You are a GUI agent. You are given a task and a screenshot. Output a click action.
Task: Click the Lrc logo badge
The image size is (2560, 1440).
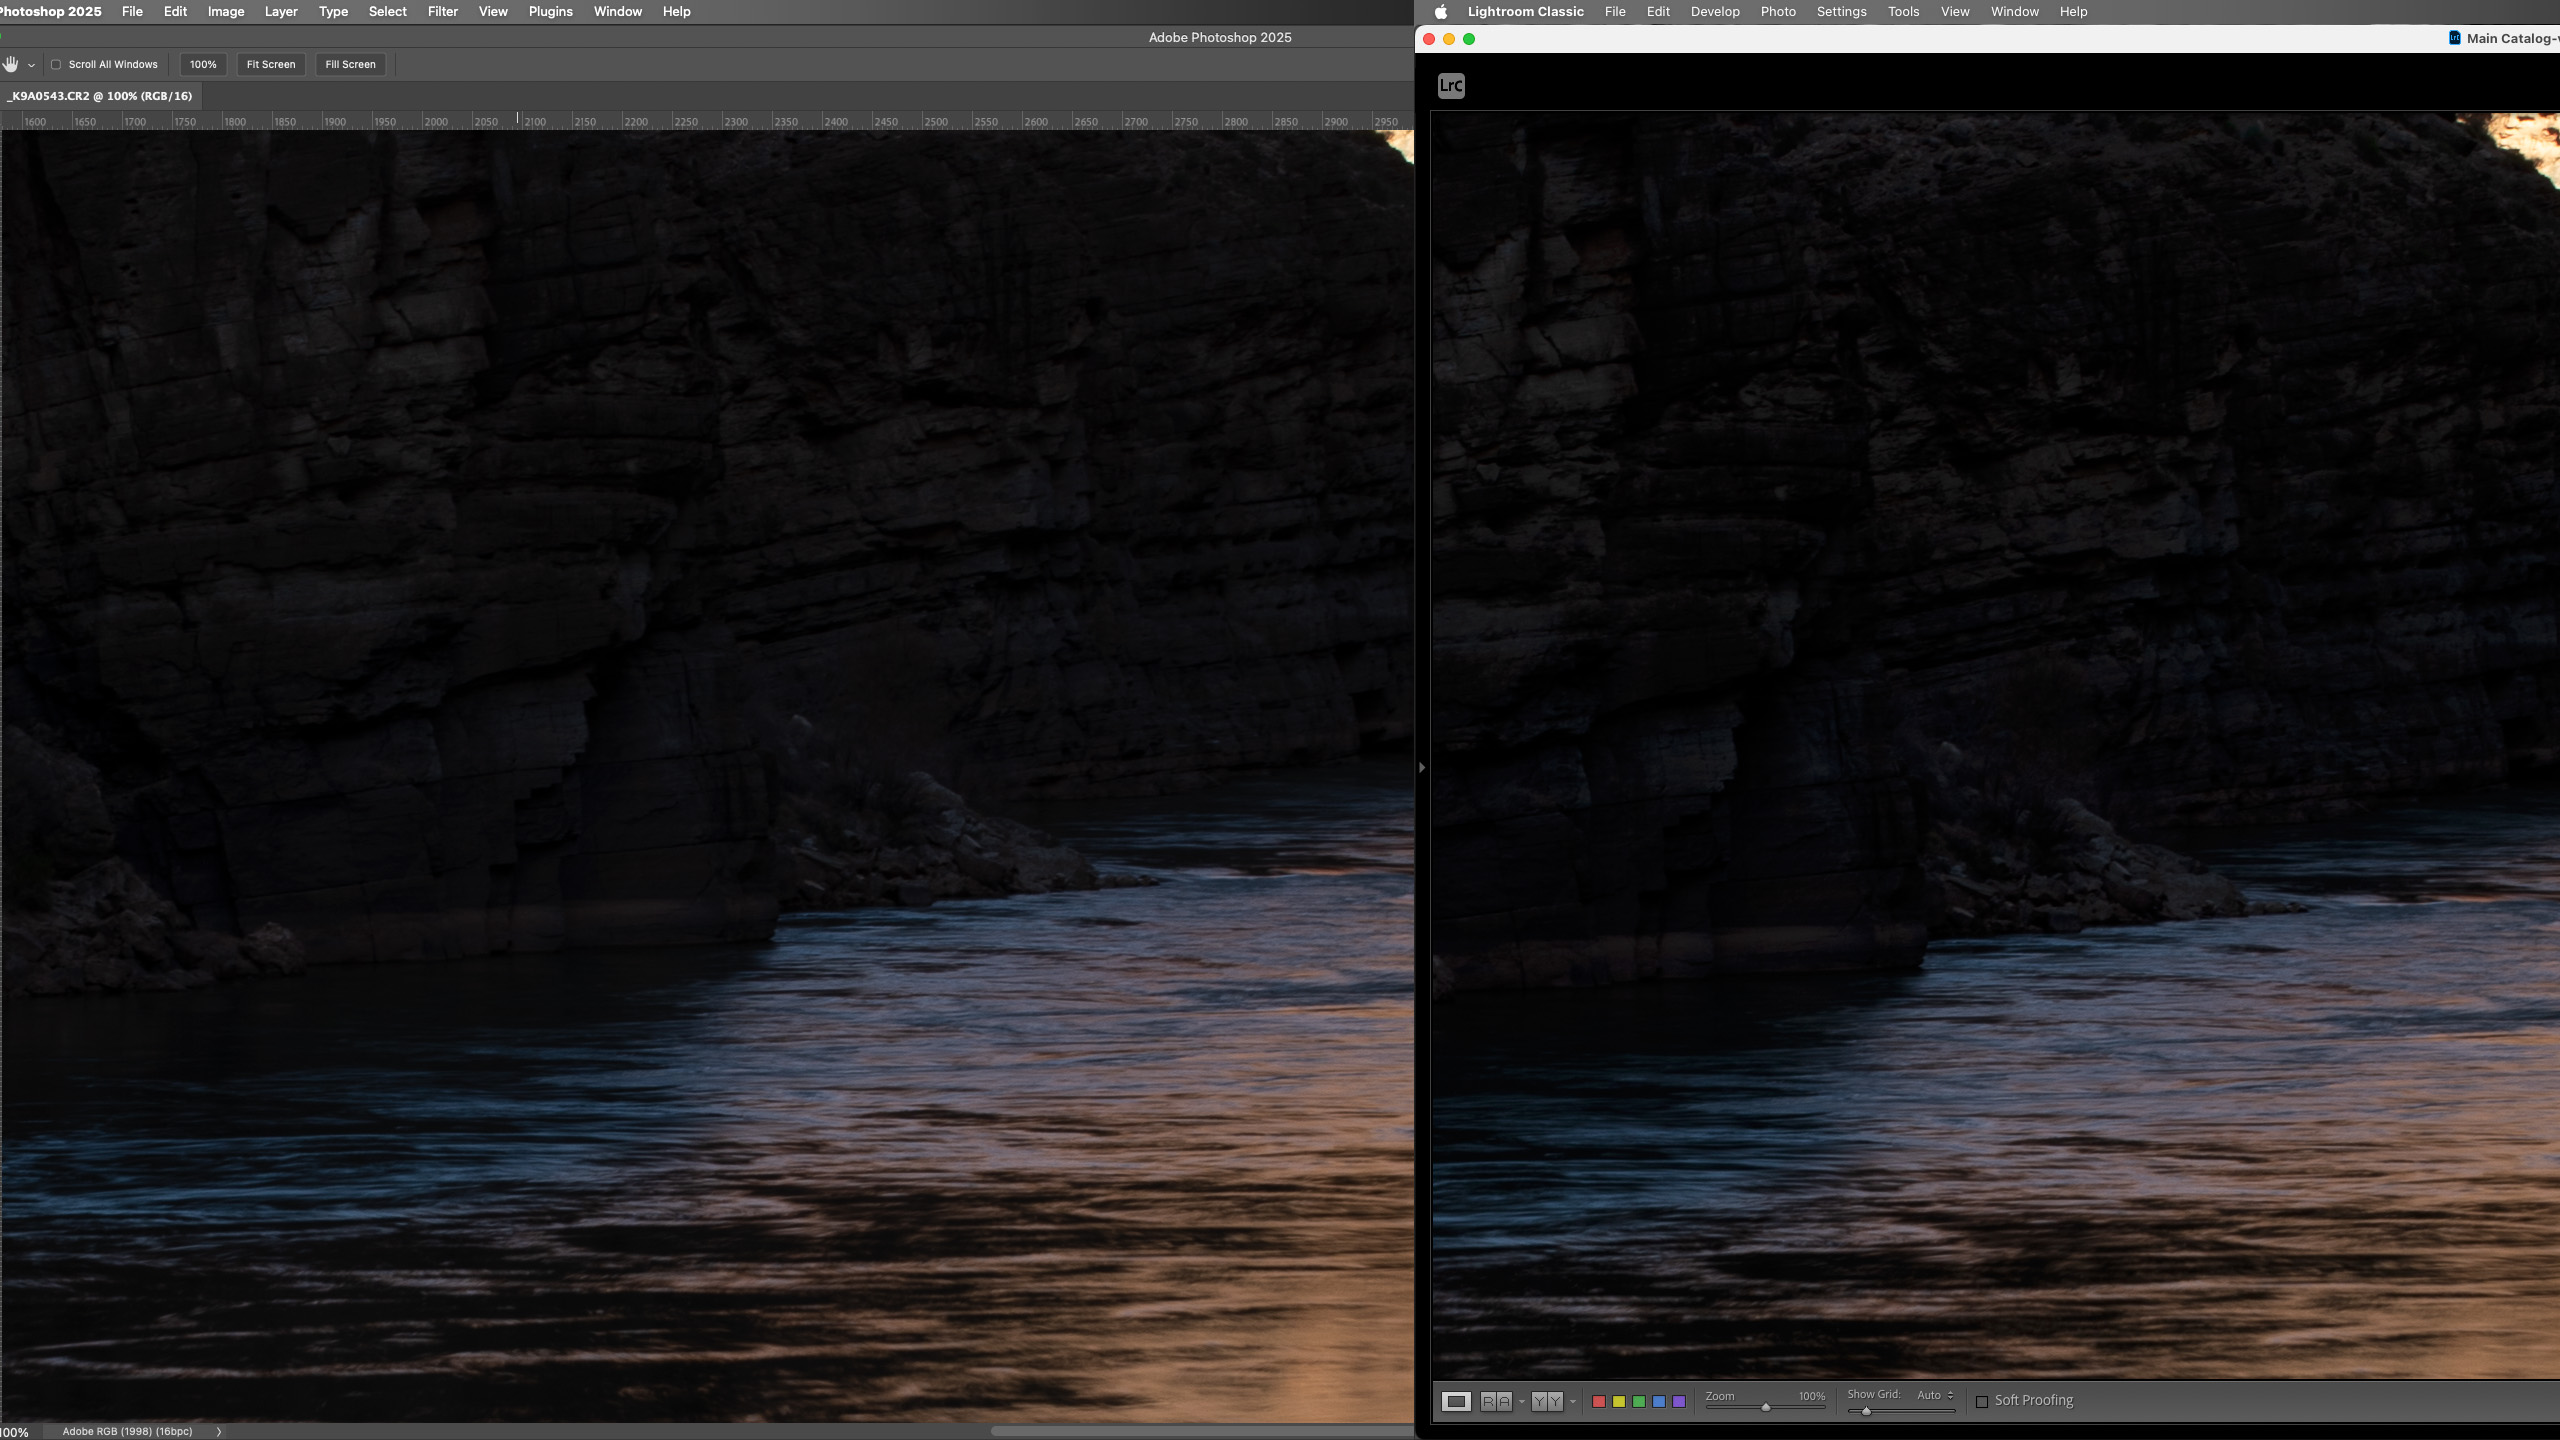[1450, 85]
